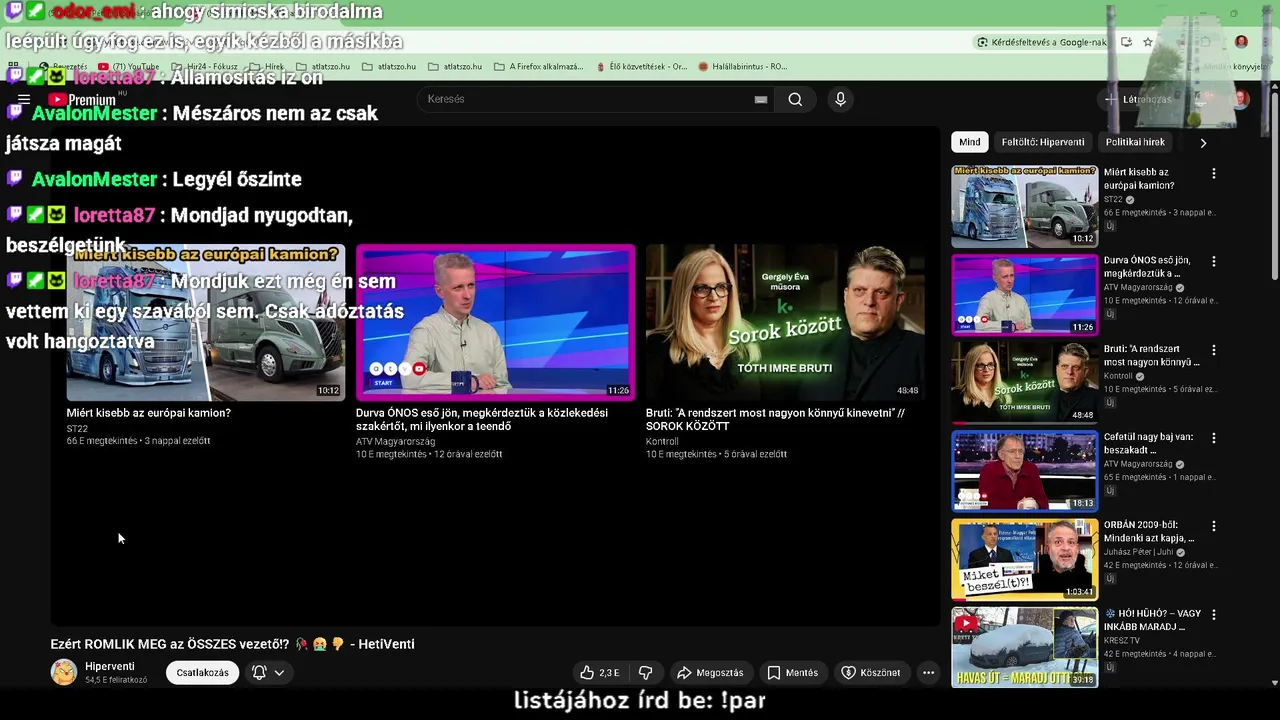Viewport: 1280px width, 720px height.
Task: Click the magnifier search button
Action: pyautogui.click(x=795, y=99)
